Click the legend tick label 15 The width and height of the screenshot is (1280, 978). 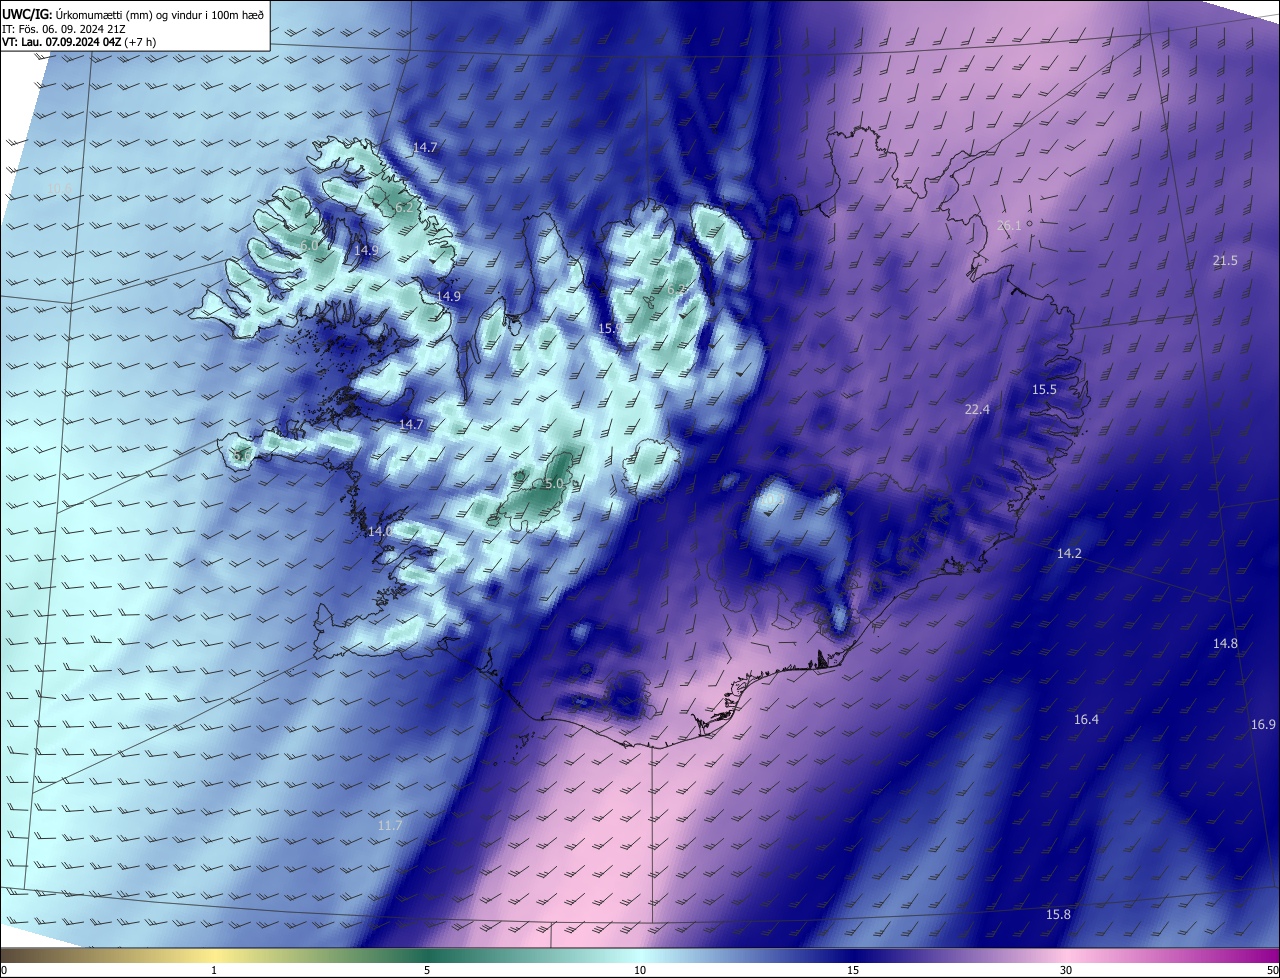click(x=853, y=970)
